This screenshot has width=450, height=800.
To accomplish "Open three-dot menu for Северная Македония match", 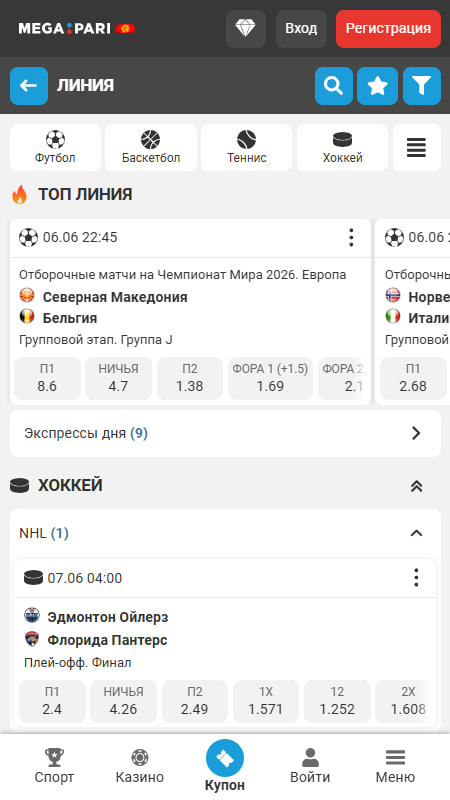I will (x=351, y=238).
